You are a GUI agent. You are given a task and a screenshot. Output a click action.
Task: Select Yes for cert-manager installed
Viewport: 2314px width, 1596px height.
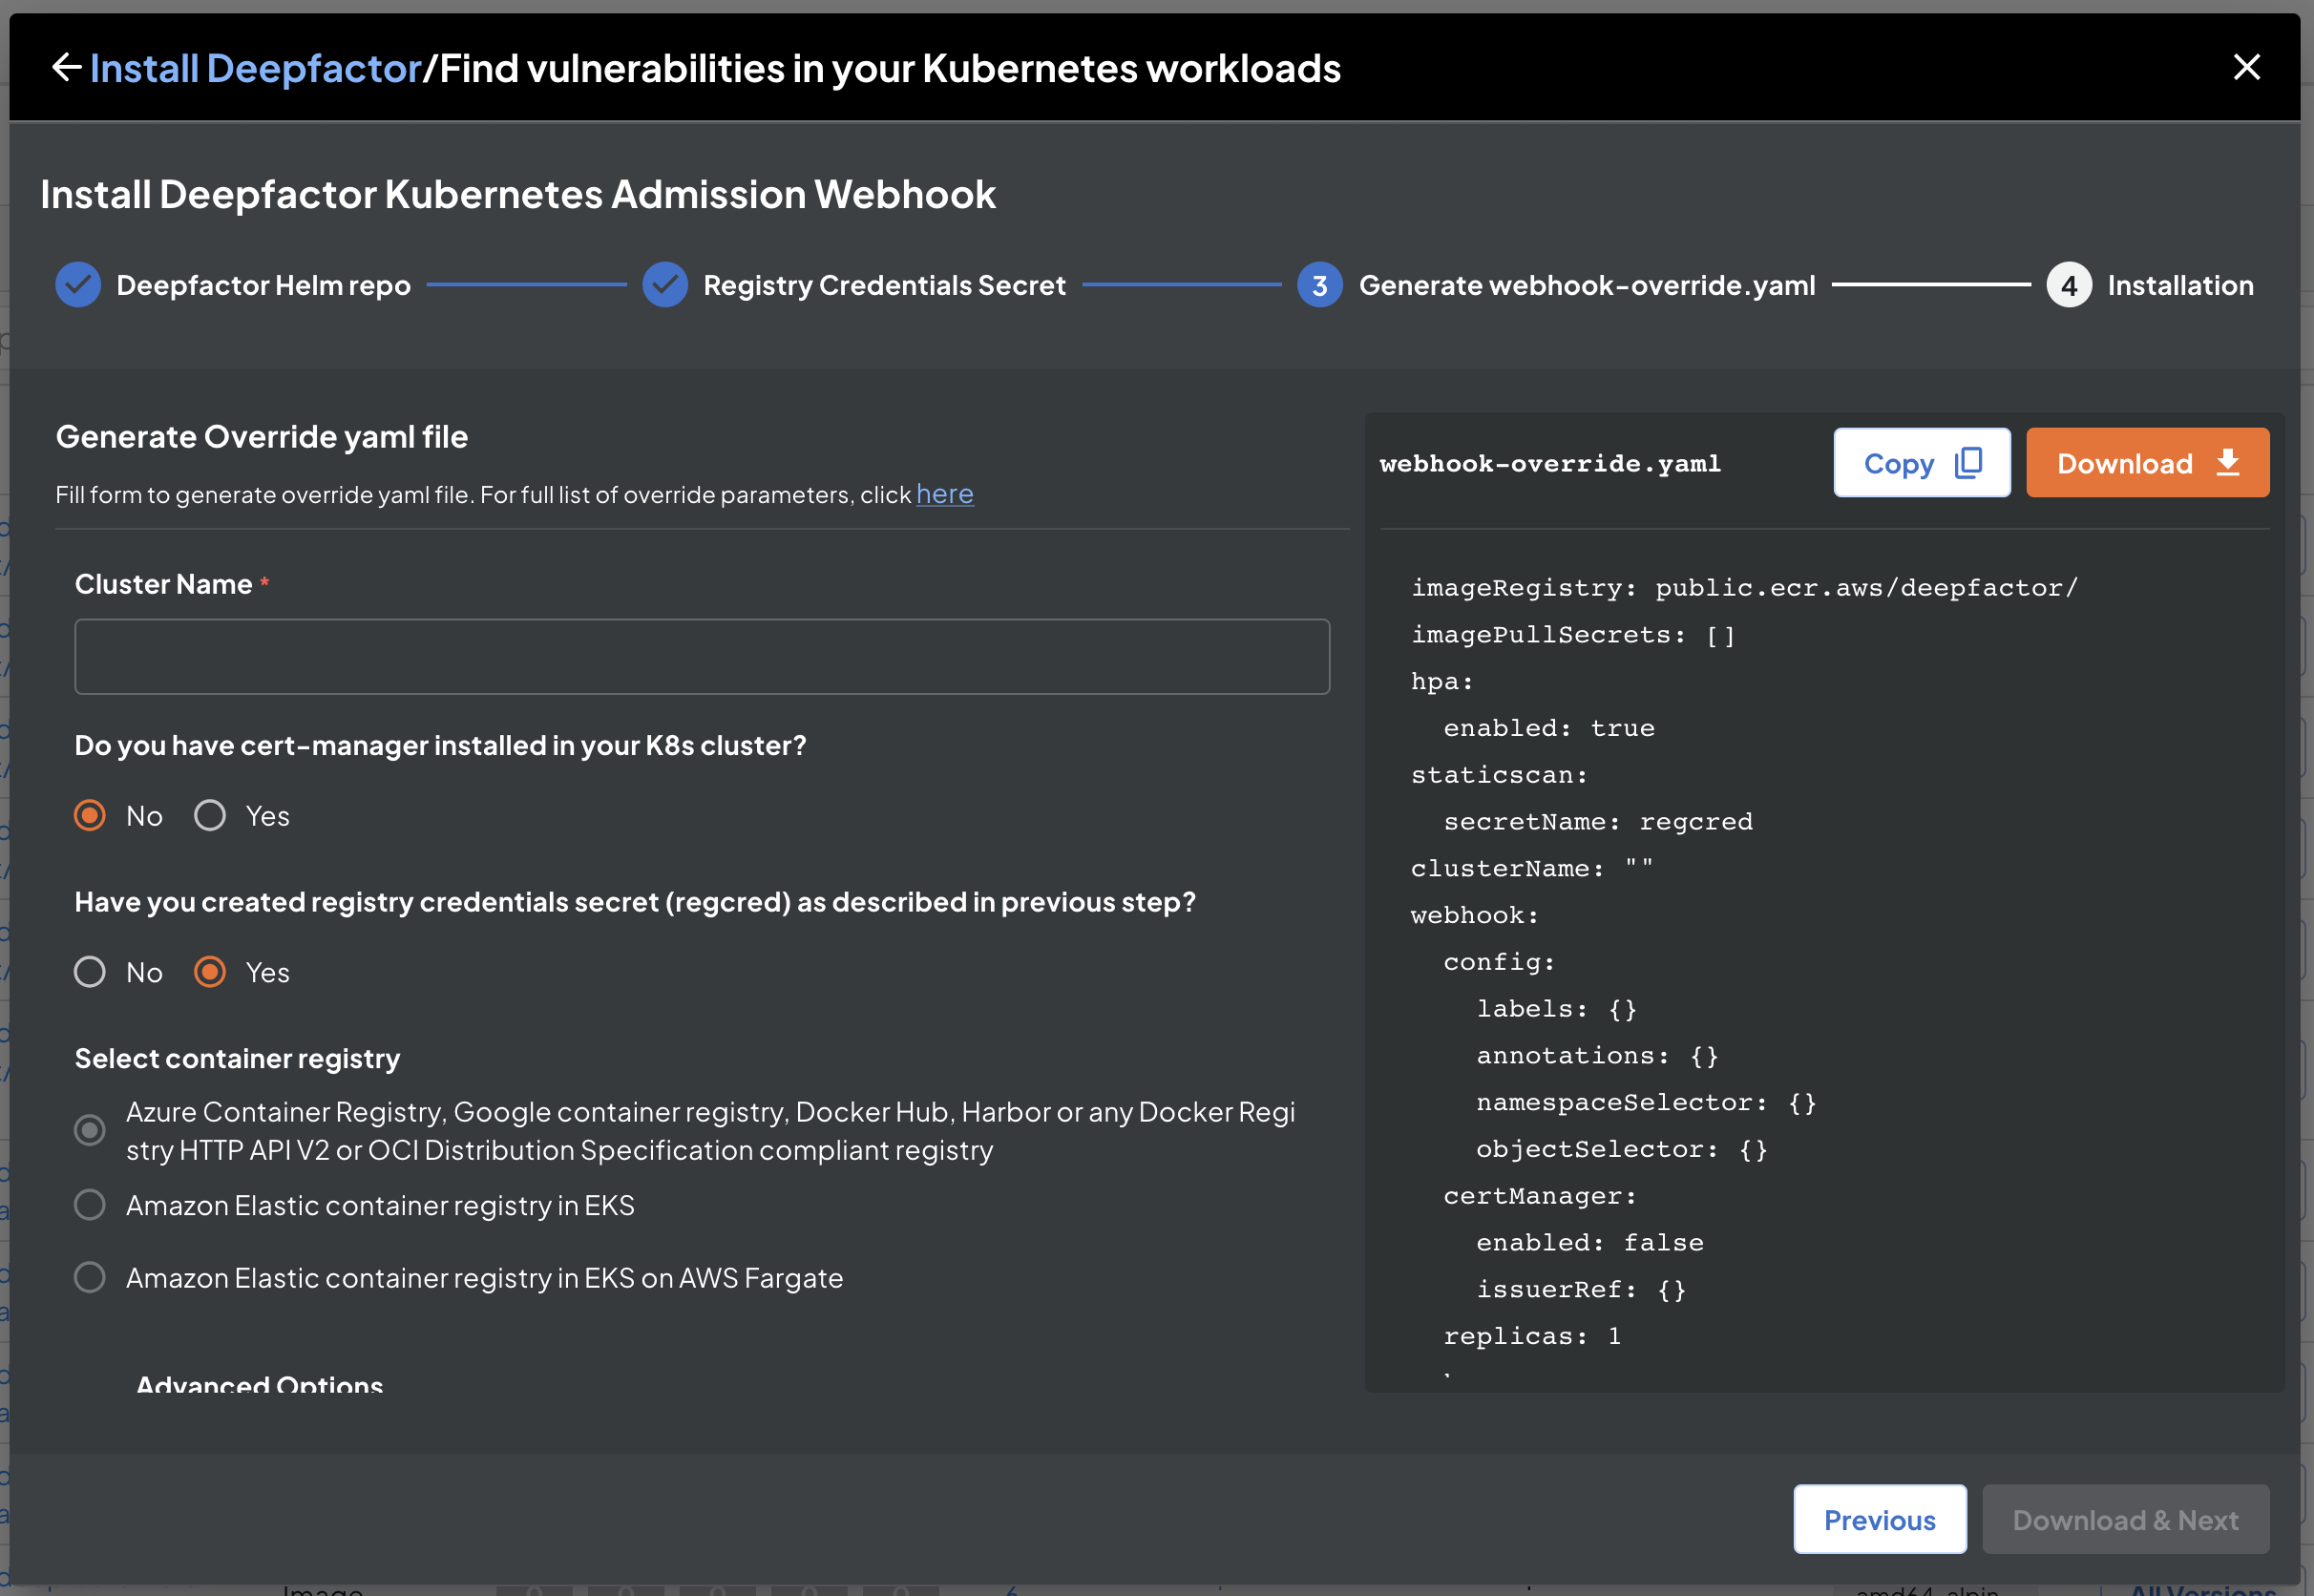(210, 815)
